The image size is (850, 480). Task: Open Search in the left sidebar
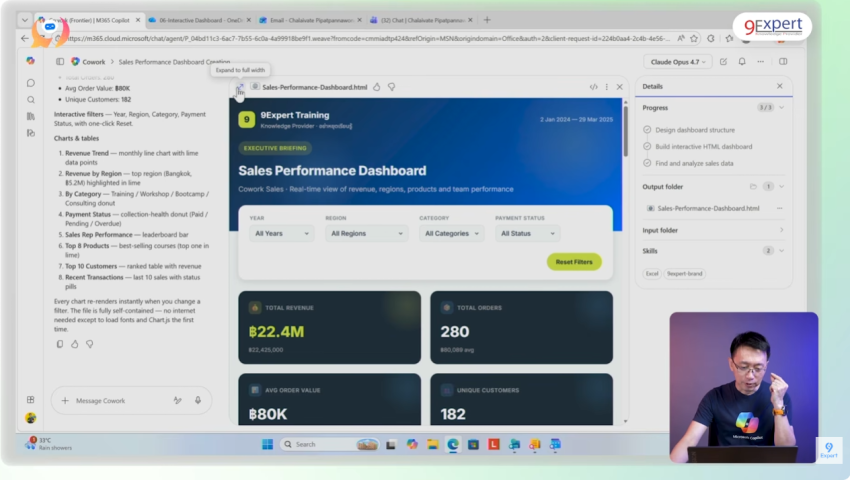point(31,100)
